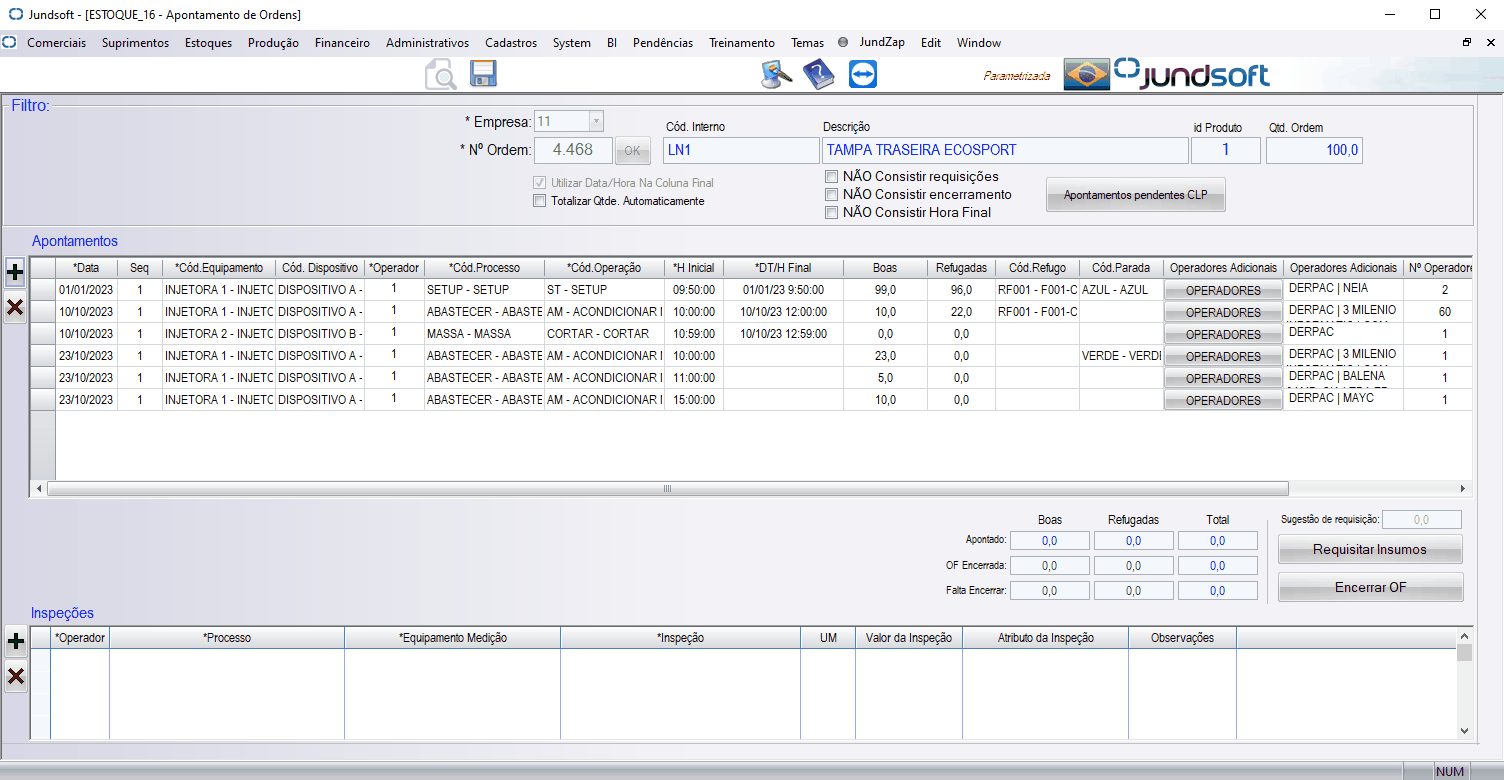This screenshot has height=780, width=1504.
Task: Click the Boas column header in Apontamentos
Action: pos(885,268)
